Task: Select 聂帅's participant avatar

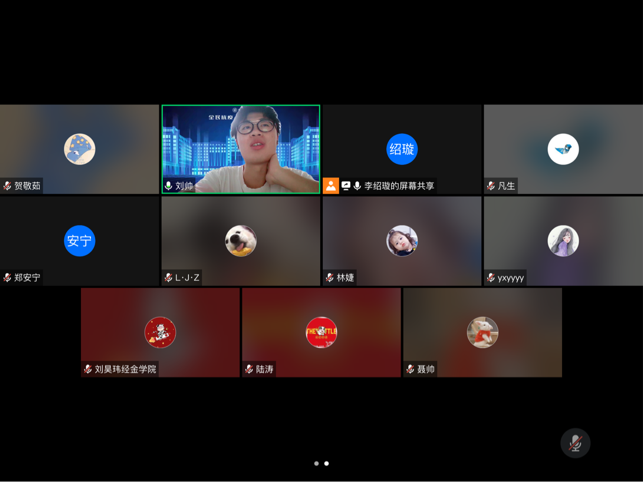Action: click(482, 332)
